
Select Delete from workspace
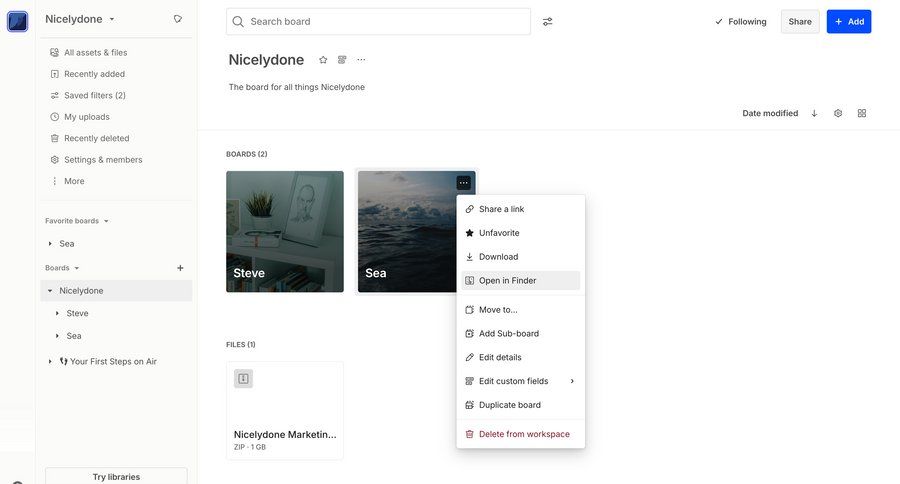click(521, 434)
